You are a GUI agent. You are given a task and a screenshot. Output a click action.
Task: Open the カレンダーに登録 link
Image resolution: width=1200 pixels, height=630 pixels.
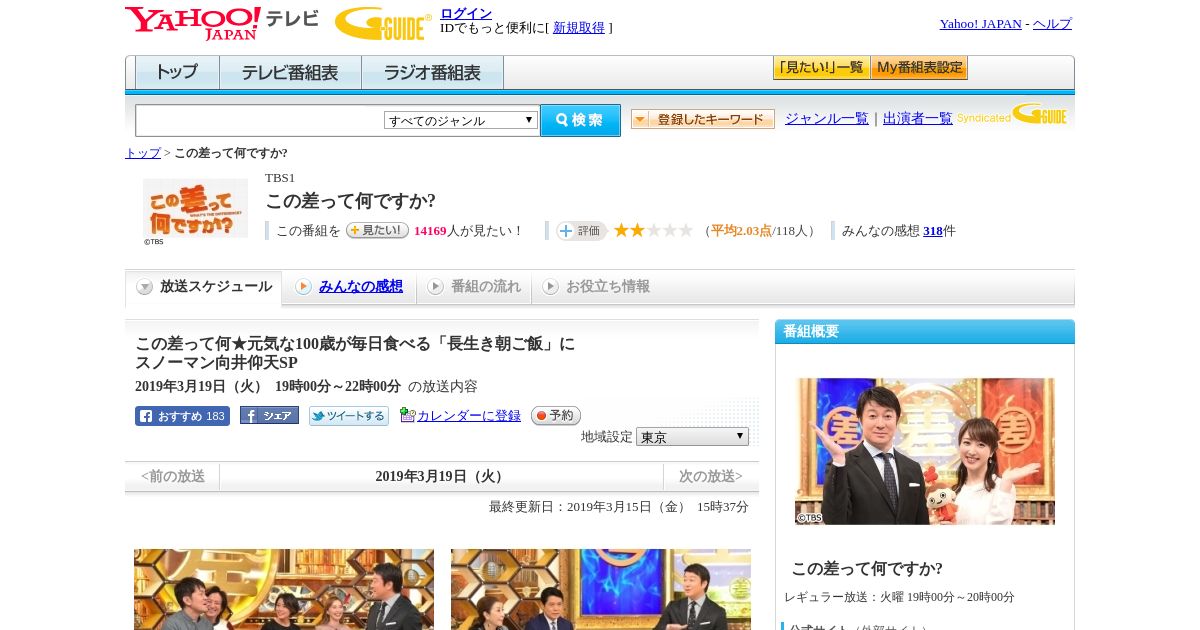point(469,416)
